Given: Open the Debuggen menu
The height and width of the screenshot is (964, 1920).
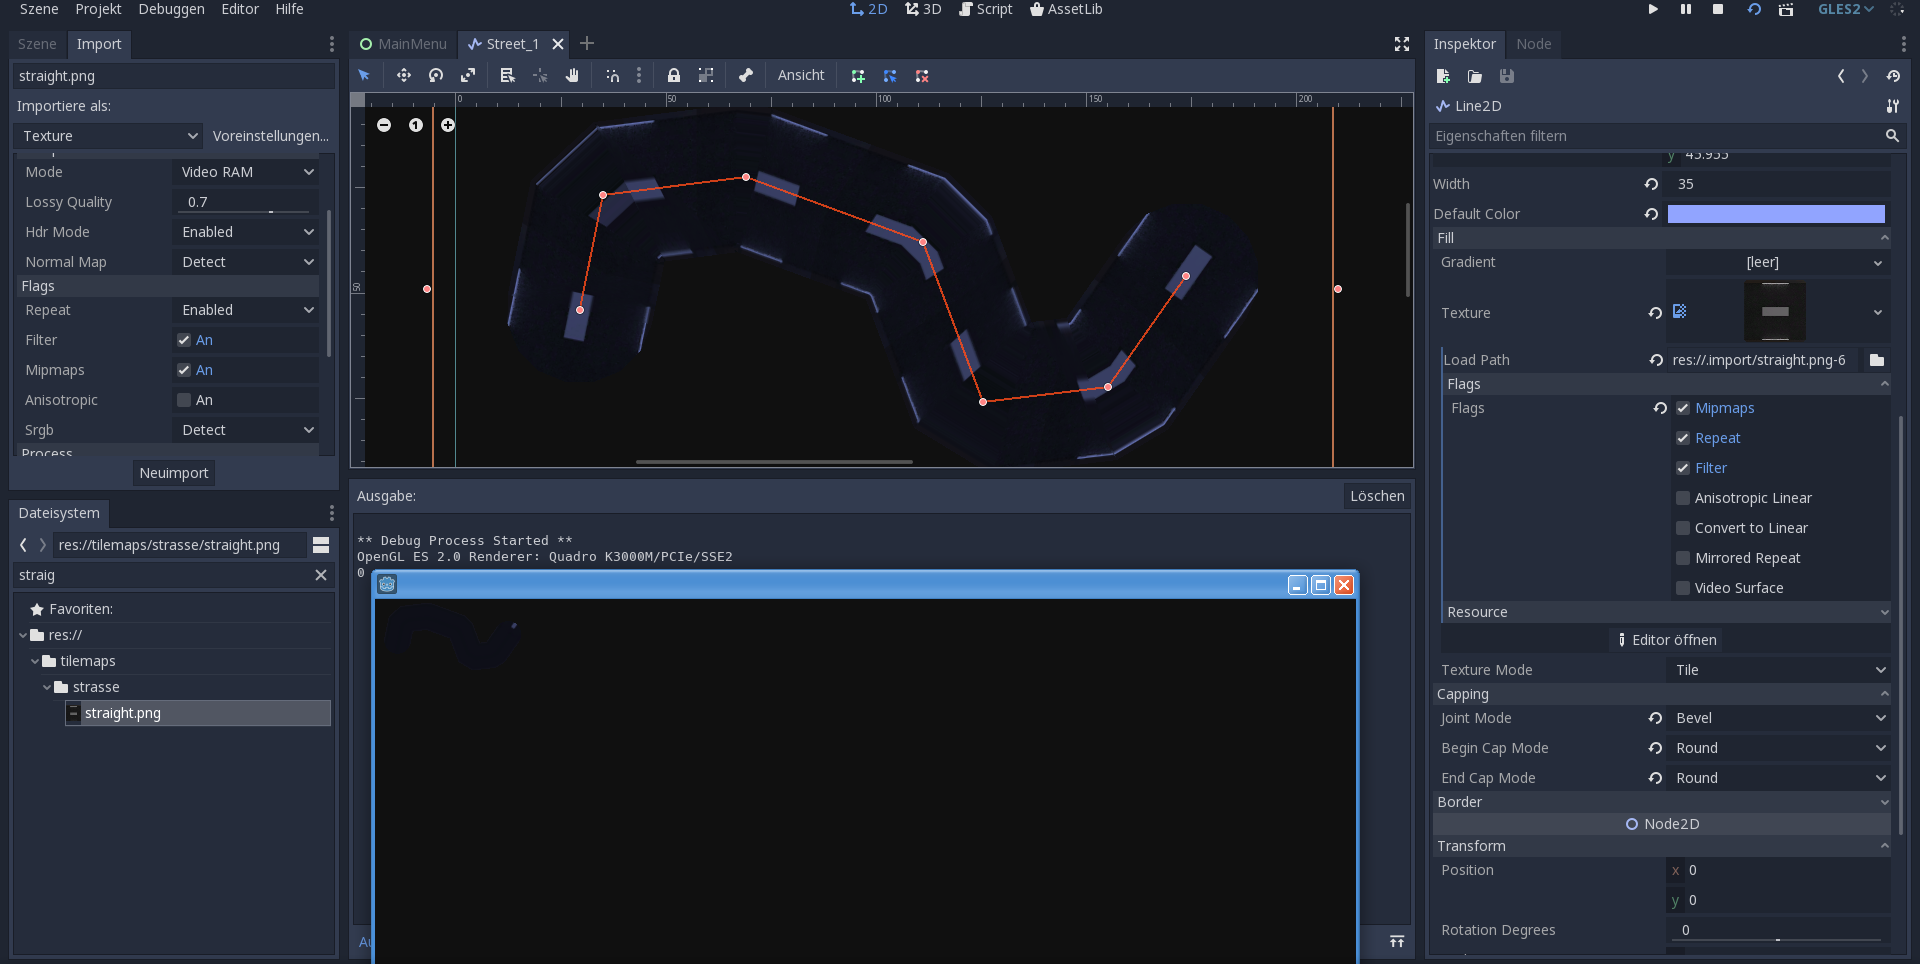Looking at the screenshot, I should coord(170,9).
